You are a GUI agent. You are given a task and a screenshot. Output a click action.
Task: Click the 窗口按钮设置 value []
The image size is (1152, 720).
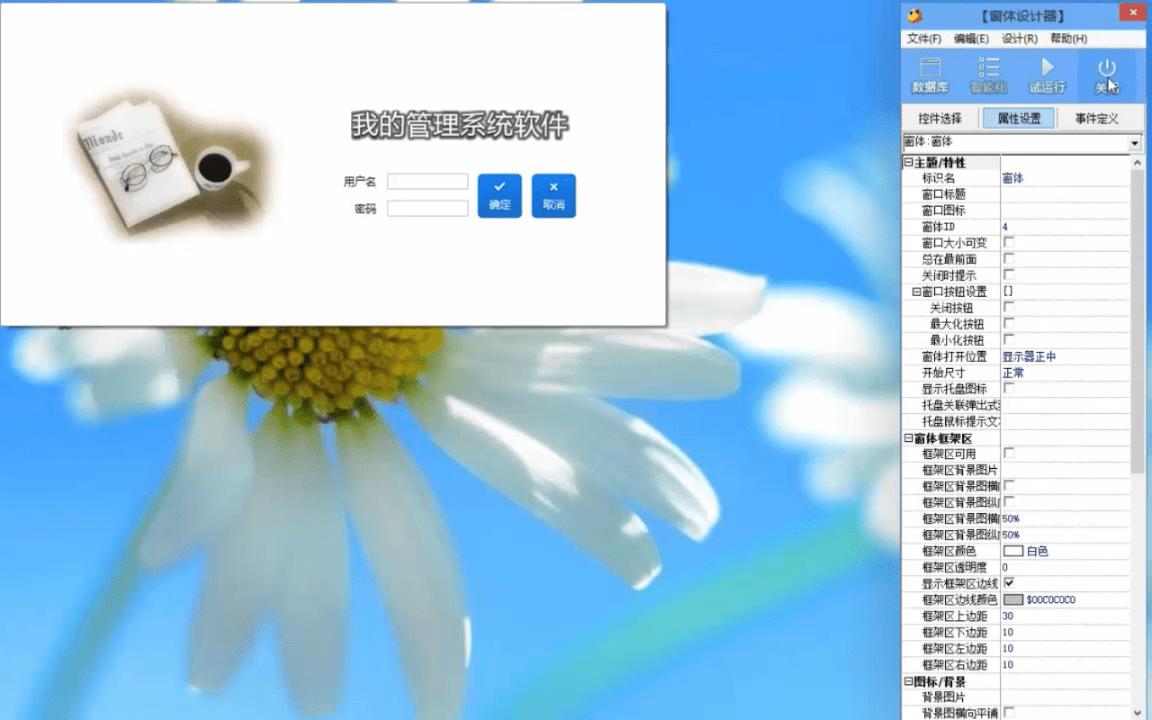pyautogui.click(x=1008, y=291)
